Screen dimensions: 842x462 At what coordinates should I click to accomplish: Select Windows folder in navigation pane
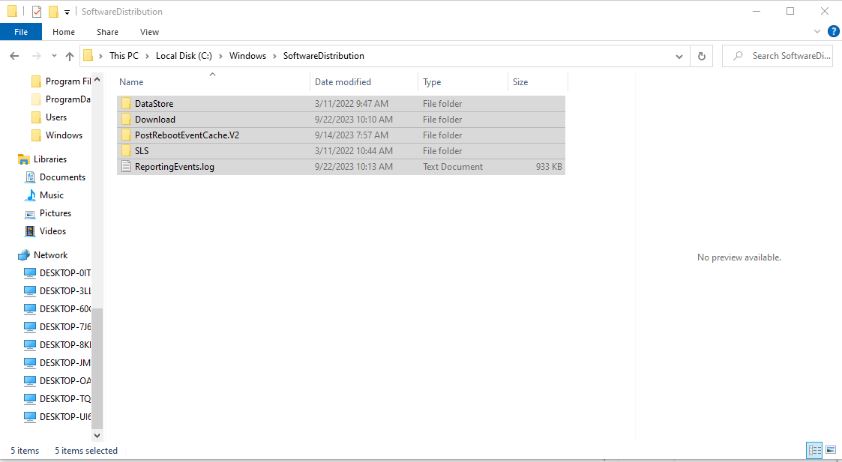57,135
